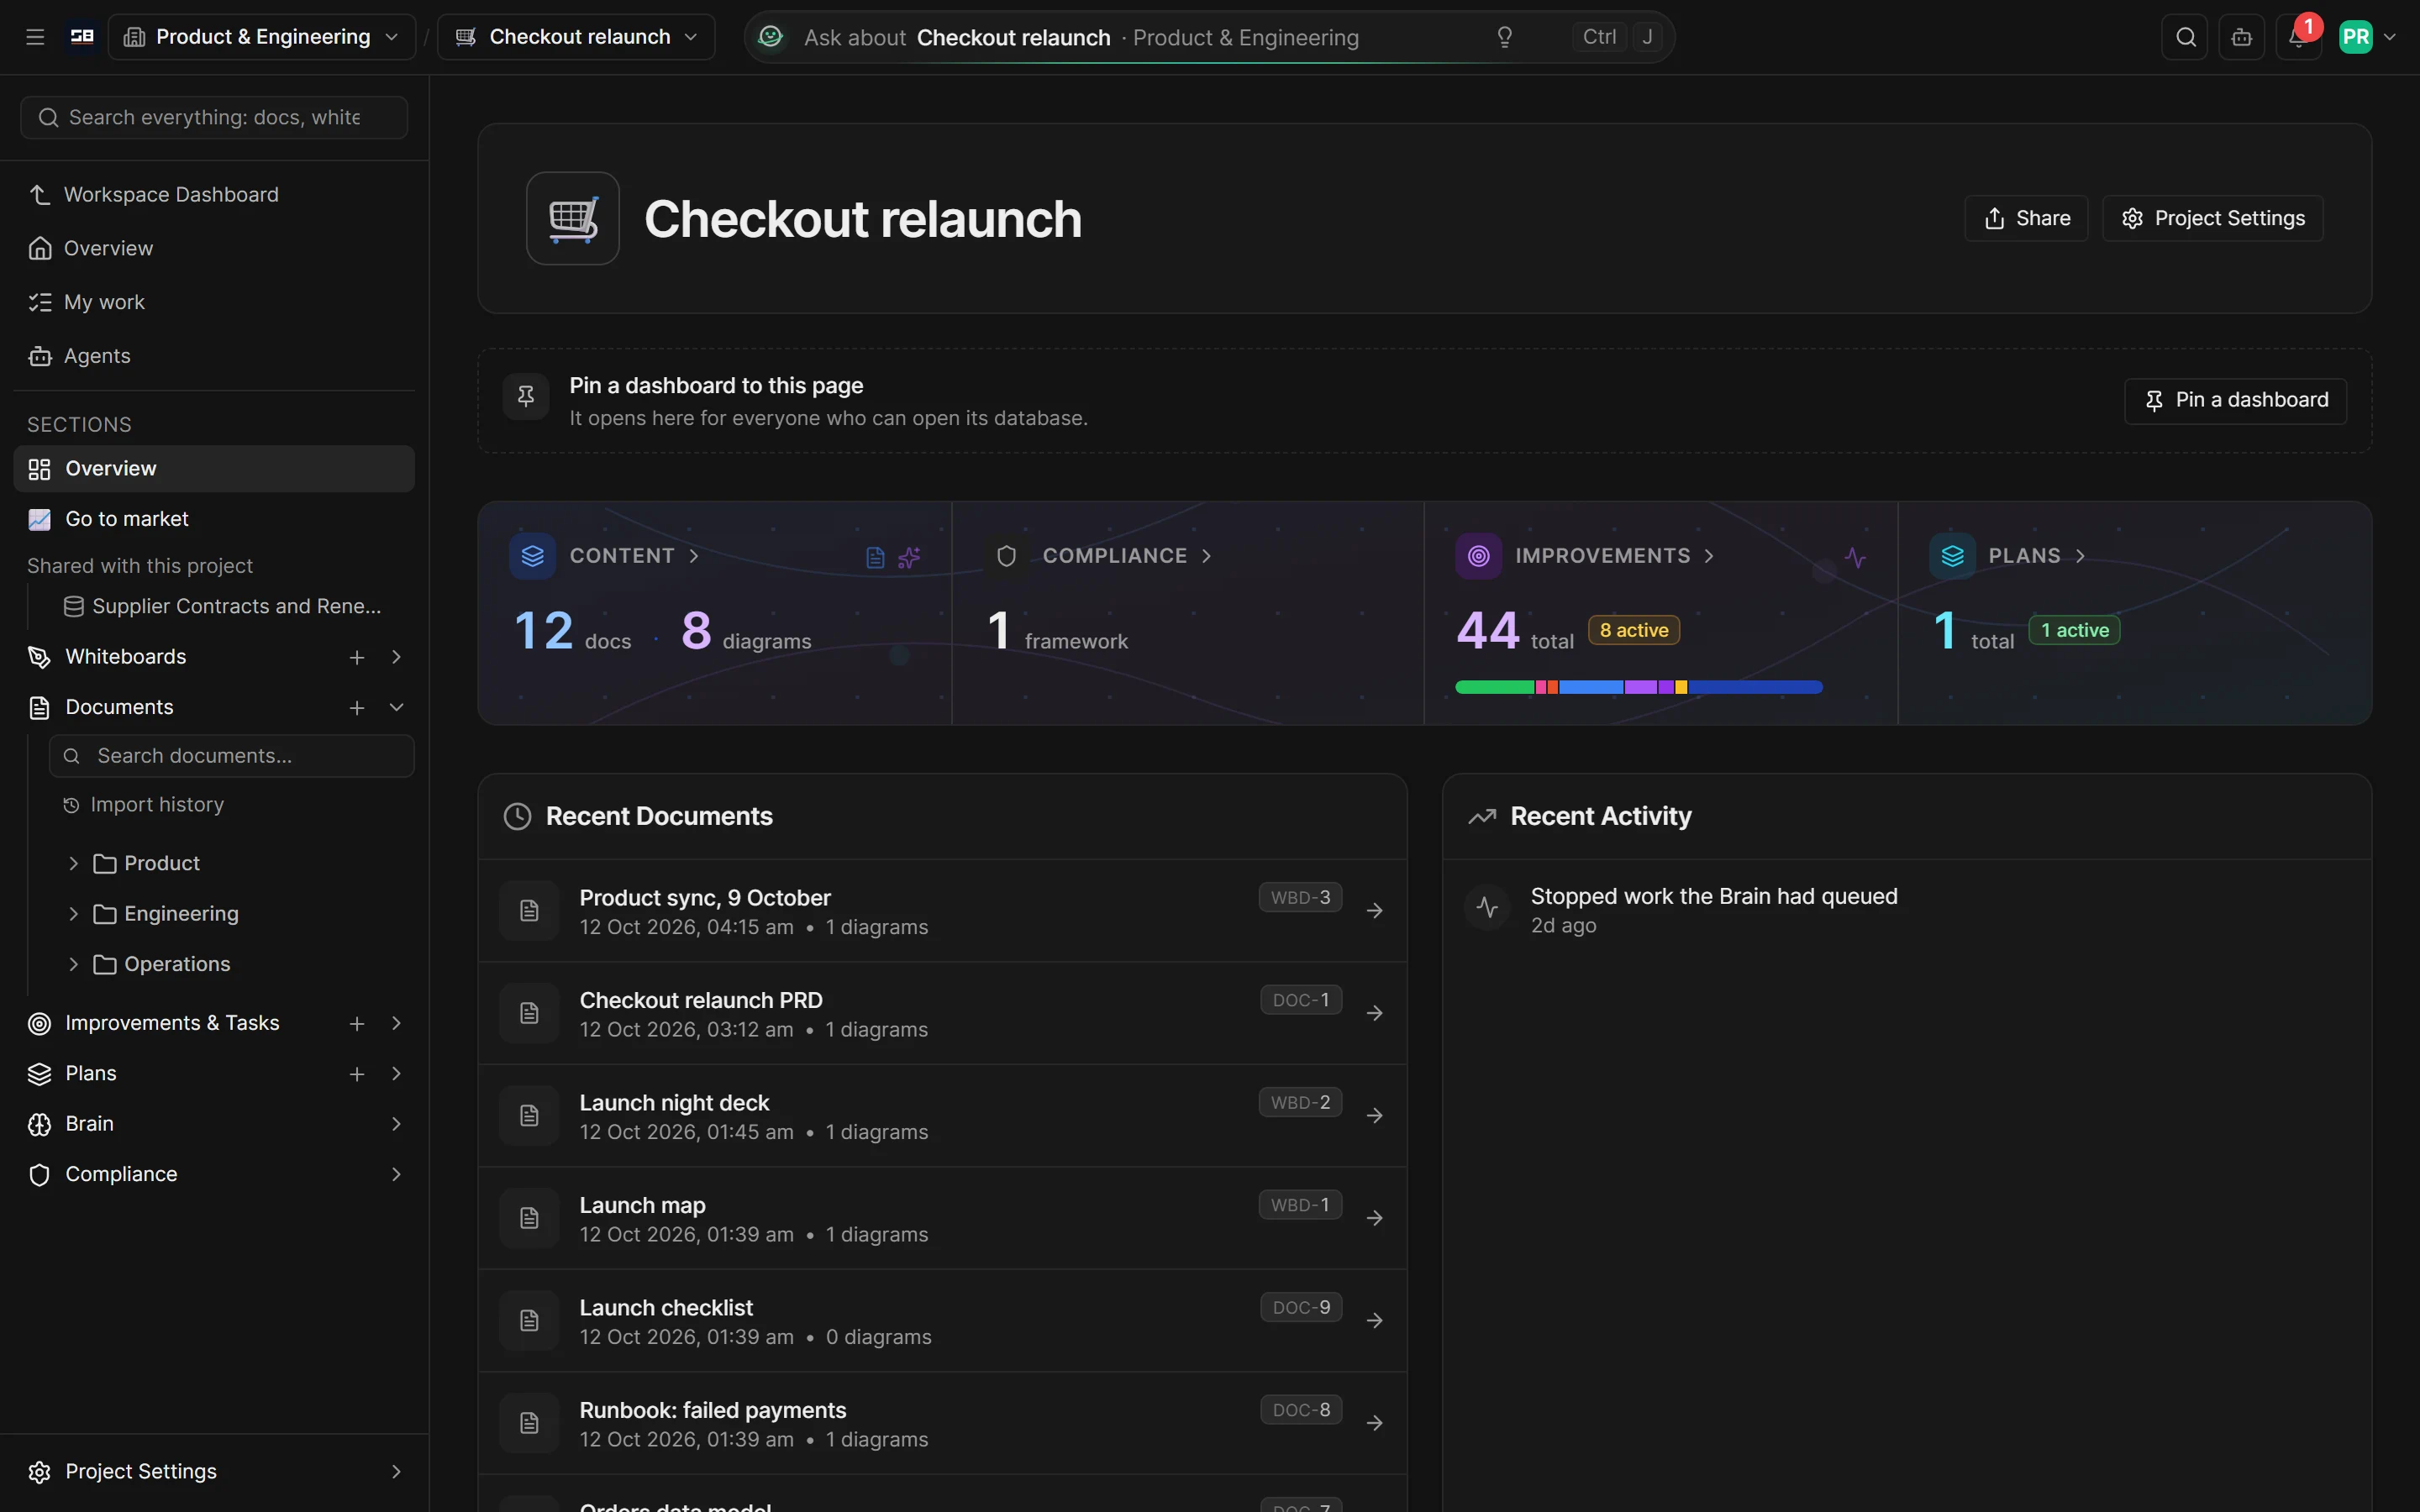Screen dimensions: 2420x1512
Task: Click the lightbulb suggestions icon
Action: pyautogui.click(x=1504, y=37)
